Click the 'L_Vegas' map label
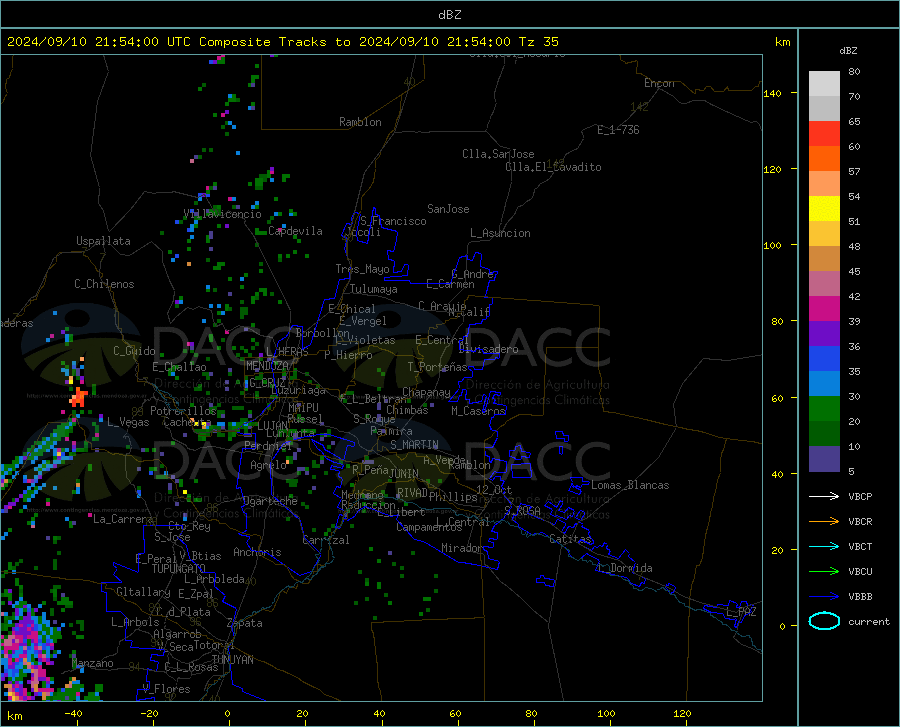The width and height of the screenshot is (900, 727). tap(128, 422)
